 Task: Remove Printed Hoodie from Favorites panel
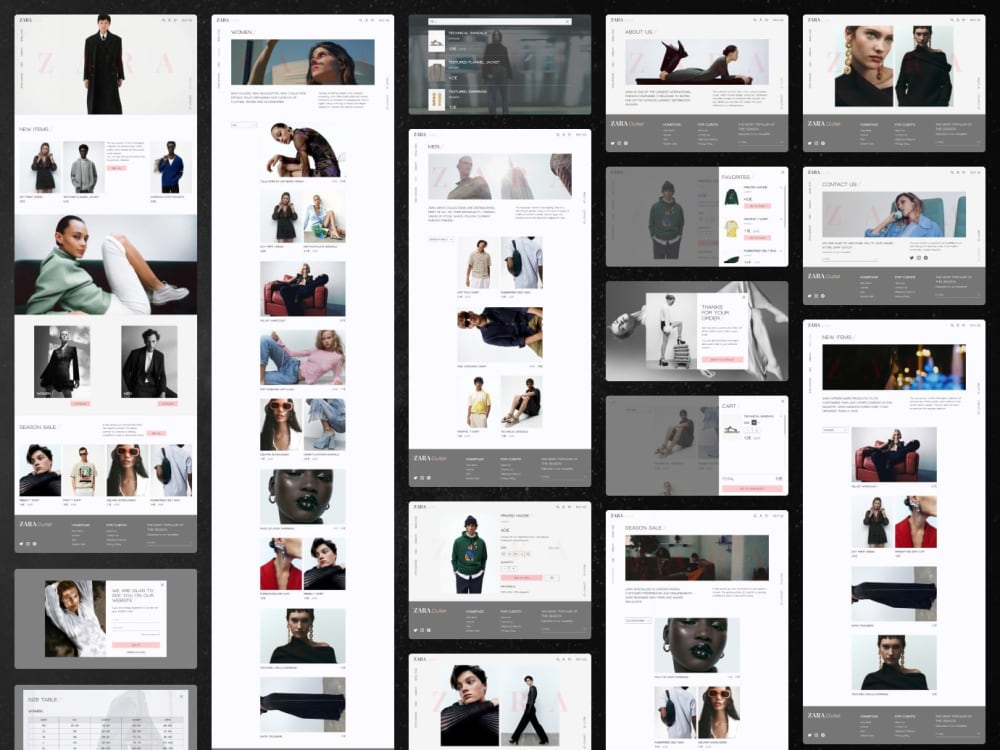point(779,188)
